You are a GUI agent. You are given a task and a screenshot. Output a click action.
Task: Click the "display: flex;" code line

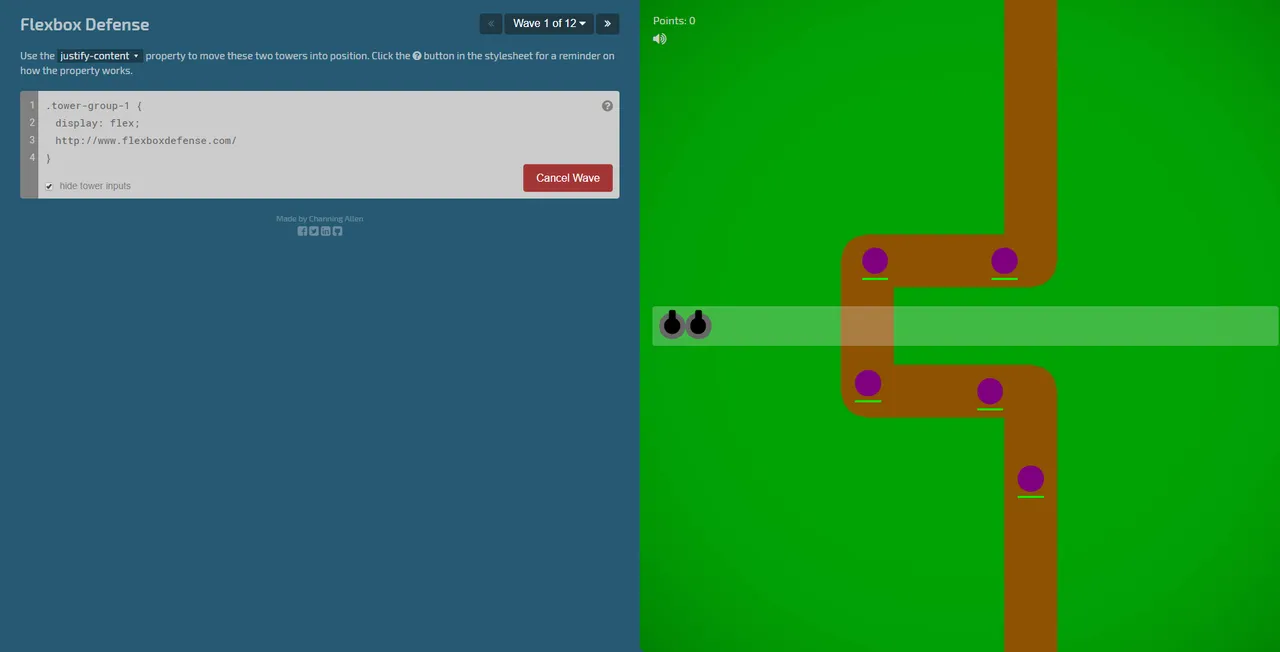(98, 123)
